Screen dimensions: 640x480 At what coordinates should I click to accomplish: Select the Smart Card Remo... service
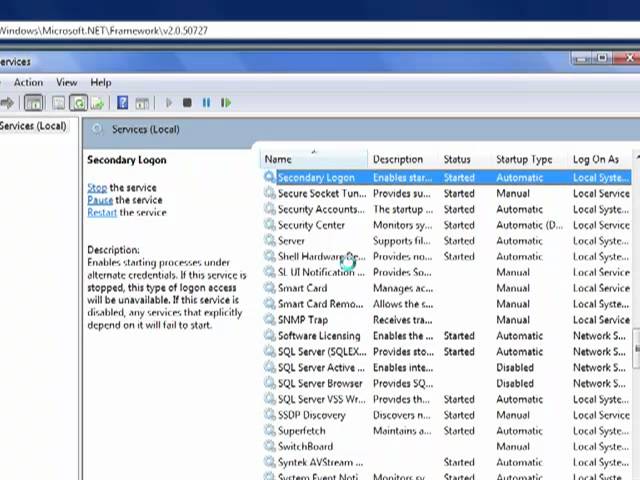pyautogui.click(x=447, y=304)
